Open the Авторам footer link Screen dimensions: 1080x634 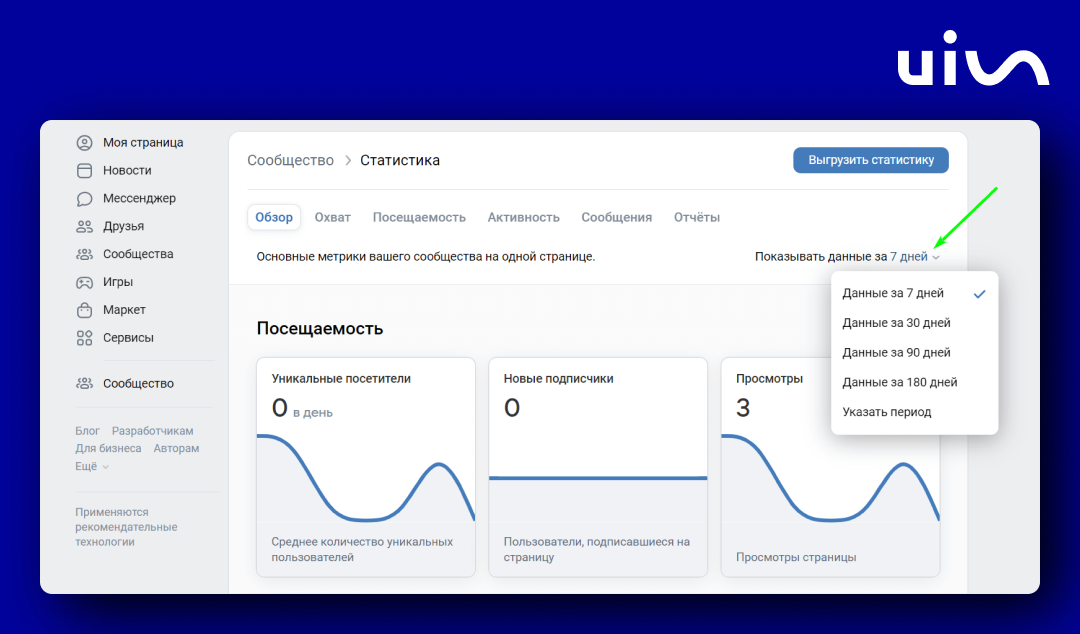tap(176, 448)
